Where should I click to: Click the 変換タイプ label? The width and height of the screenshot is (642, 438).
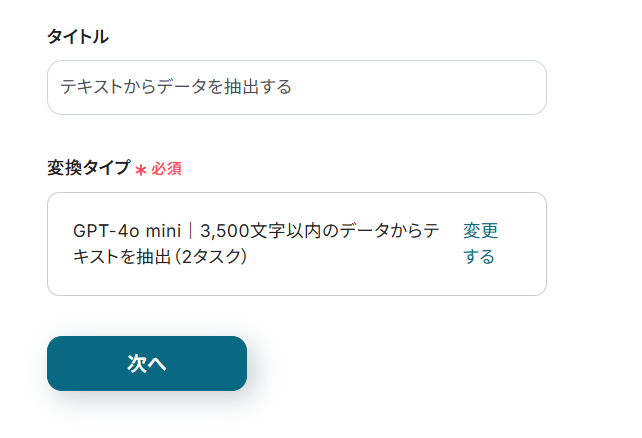tap(88, 168)
